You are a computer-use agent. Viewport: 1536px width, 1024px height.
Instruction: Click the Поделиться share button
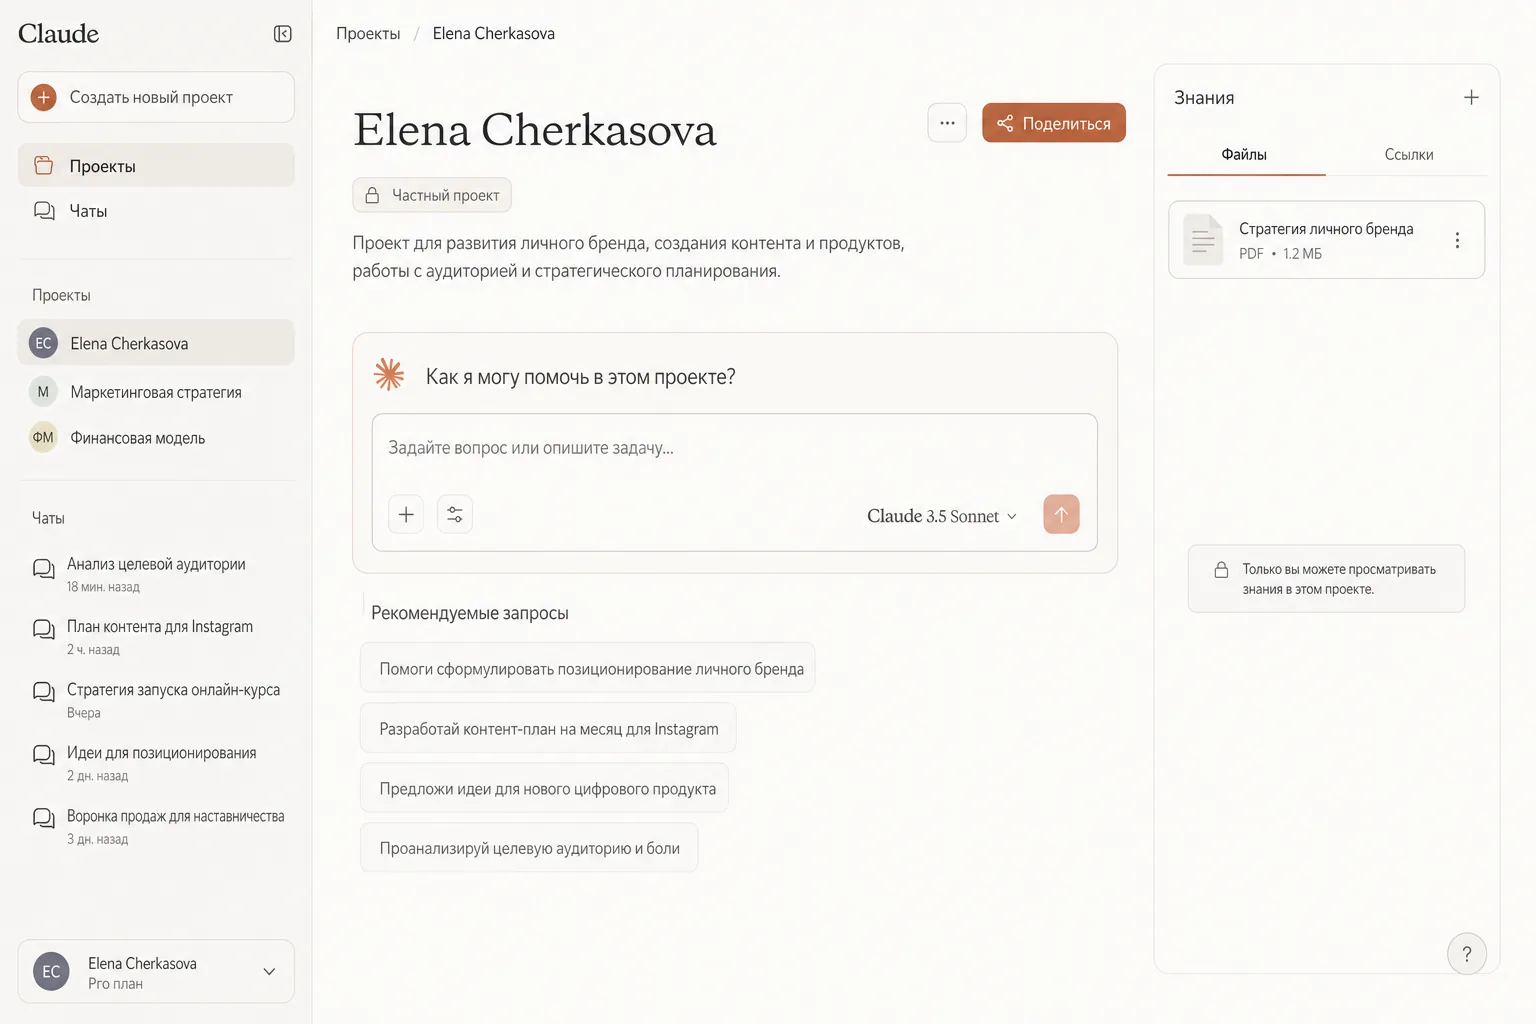(x=1054, y=123)
